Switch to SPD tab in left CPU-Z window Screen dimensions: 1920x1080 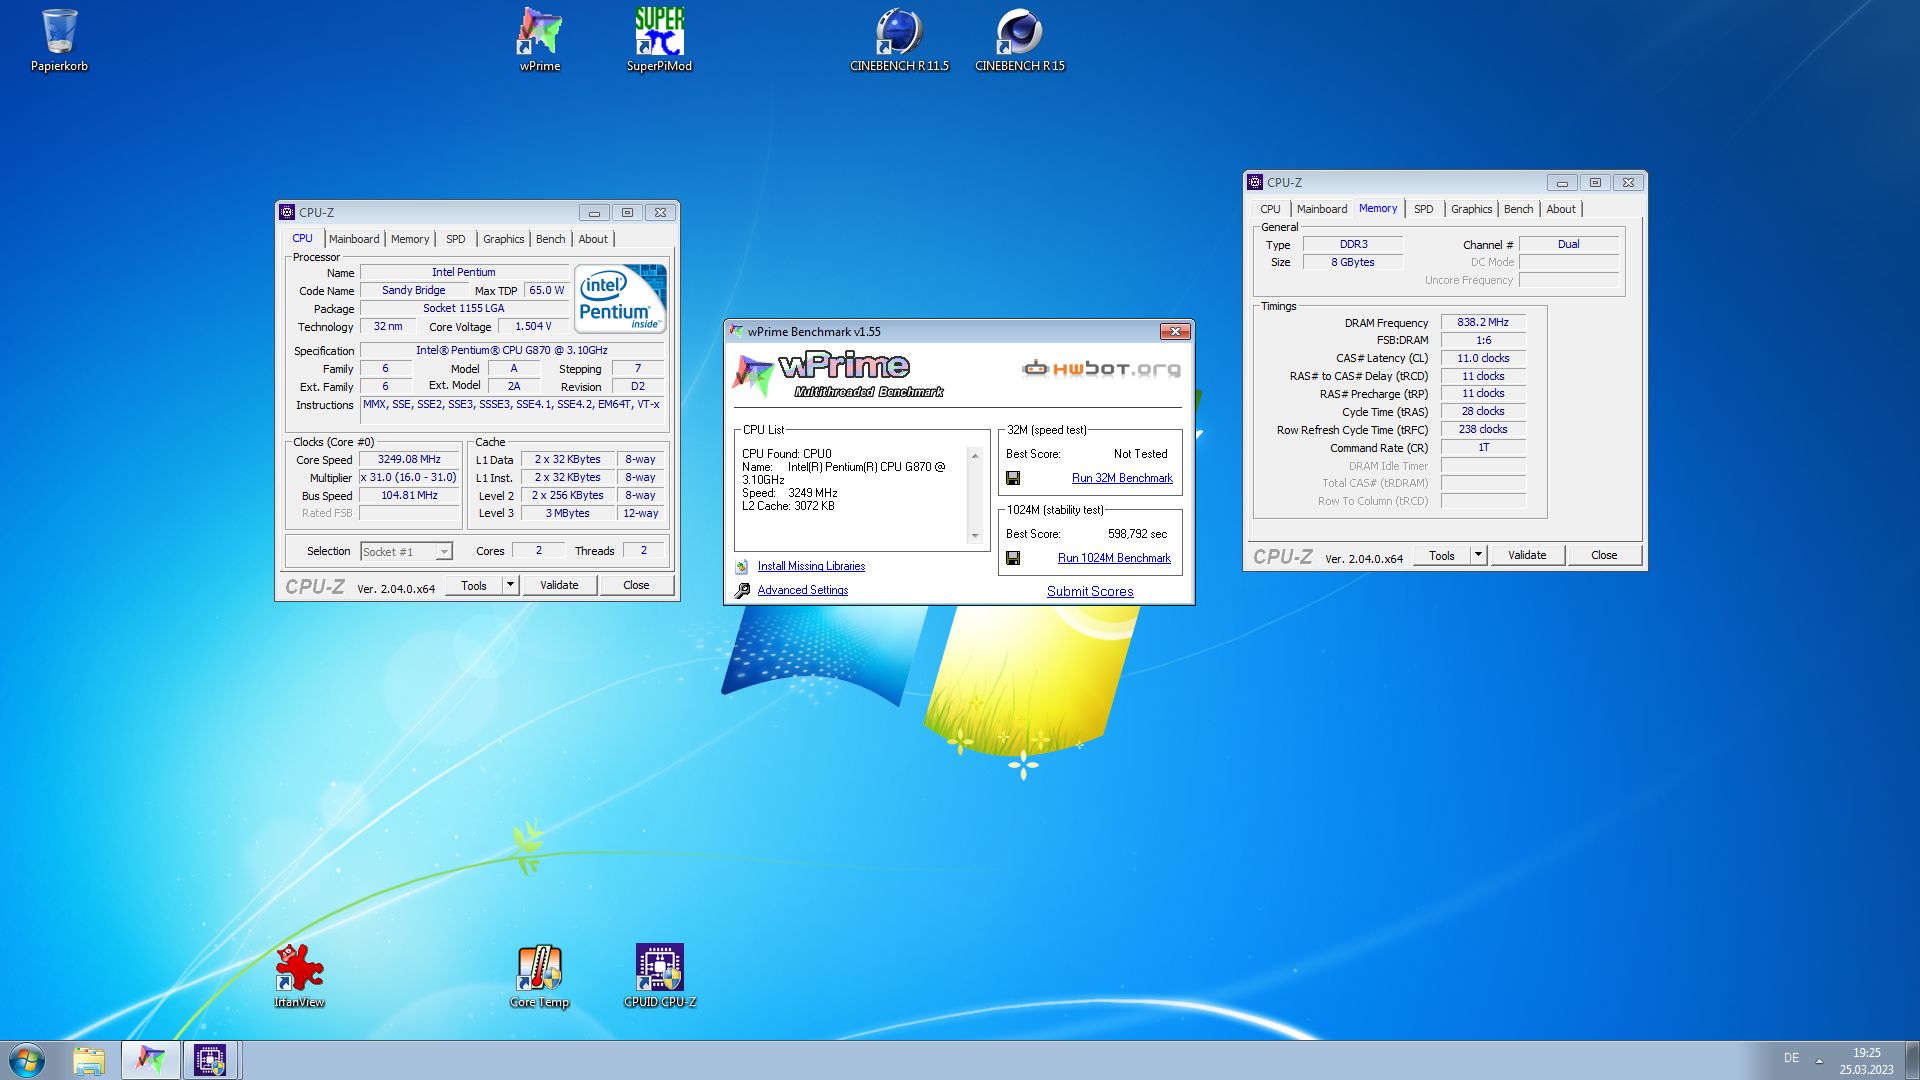[x=456, y=239]
